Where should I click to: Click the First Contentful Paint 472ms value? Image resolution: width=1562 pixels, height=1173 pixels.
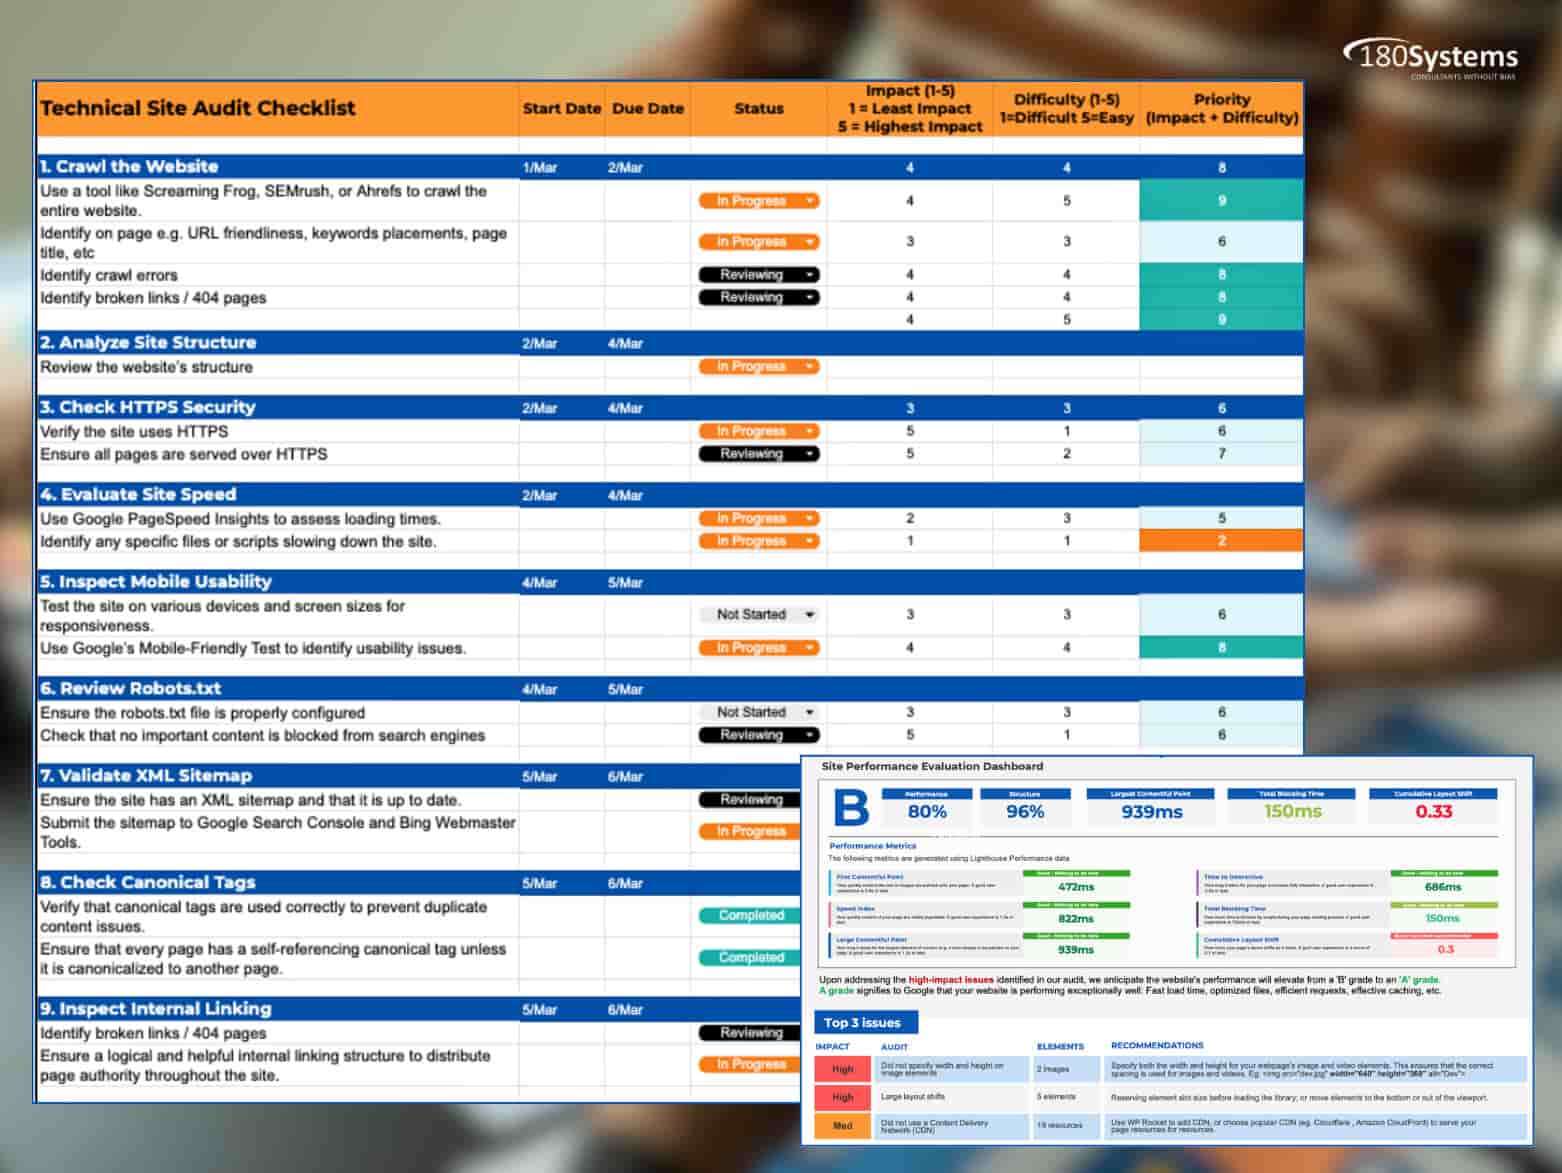tap(1076, 887)
